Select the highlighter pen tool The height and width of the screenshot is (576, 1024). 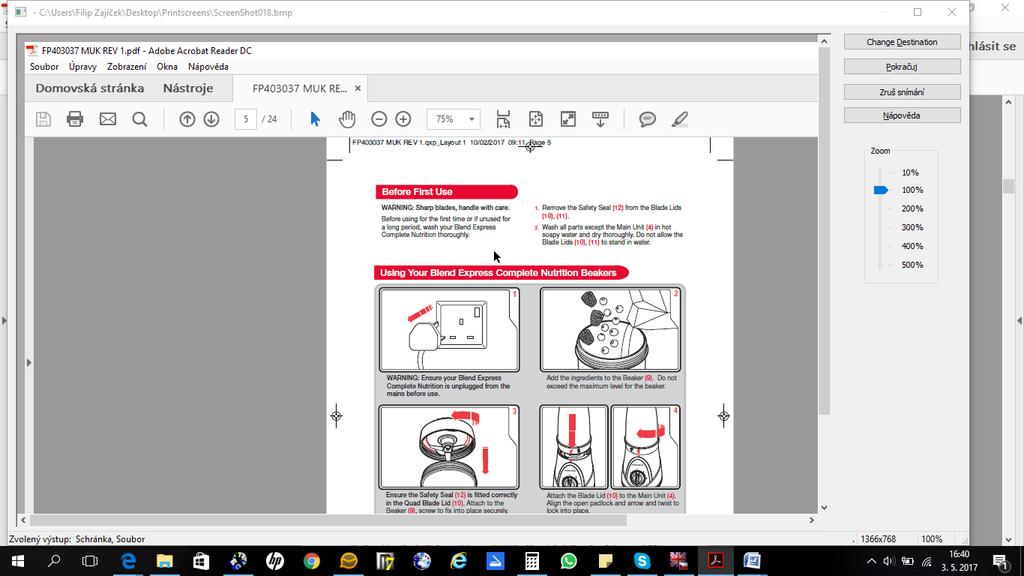pyautogui.click(x=679, y=119)
